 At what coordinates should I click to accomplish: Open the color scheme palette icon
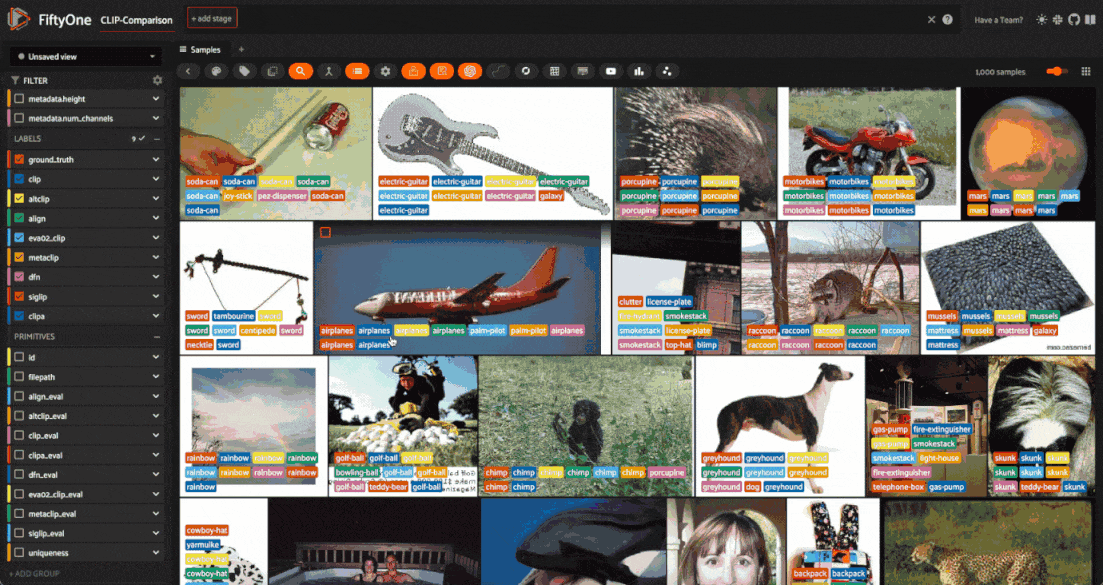[216, 71]
